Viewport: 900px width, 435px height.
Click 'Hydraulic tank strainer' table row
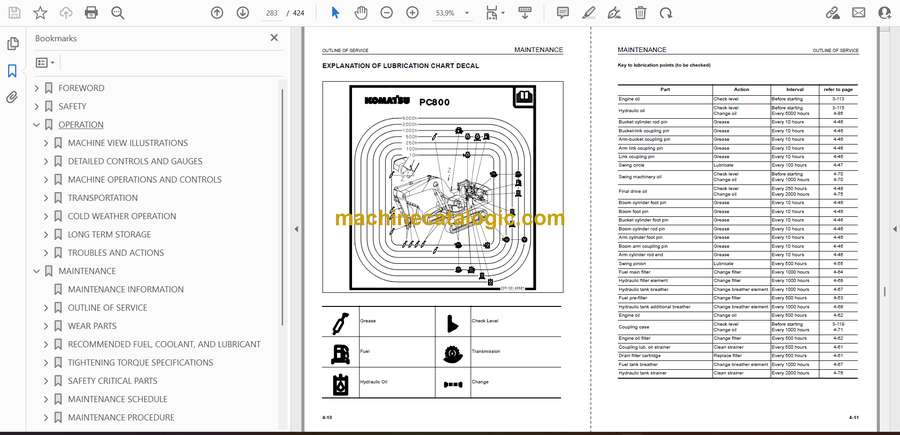(738, 374)
